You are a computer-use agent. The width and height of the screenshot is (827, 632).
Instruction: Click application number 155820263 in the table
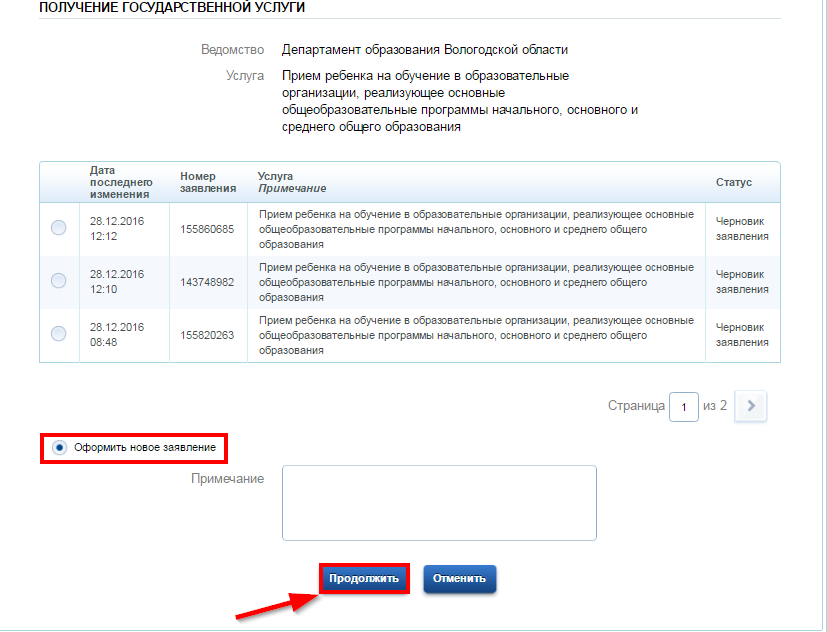point(207,335)
